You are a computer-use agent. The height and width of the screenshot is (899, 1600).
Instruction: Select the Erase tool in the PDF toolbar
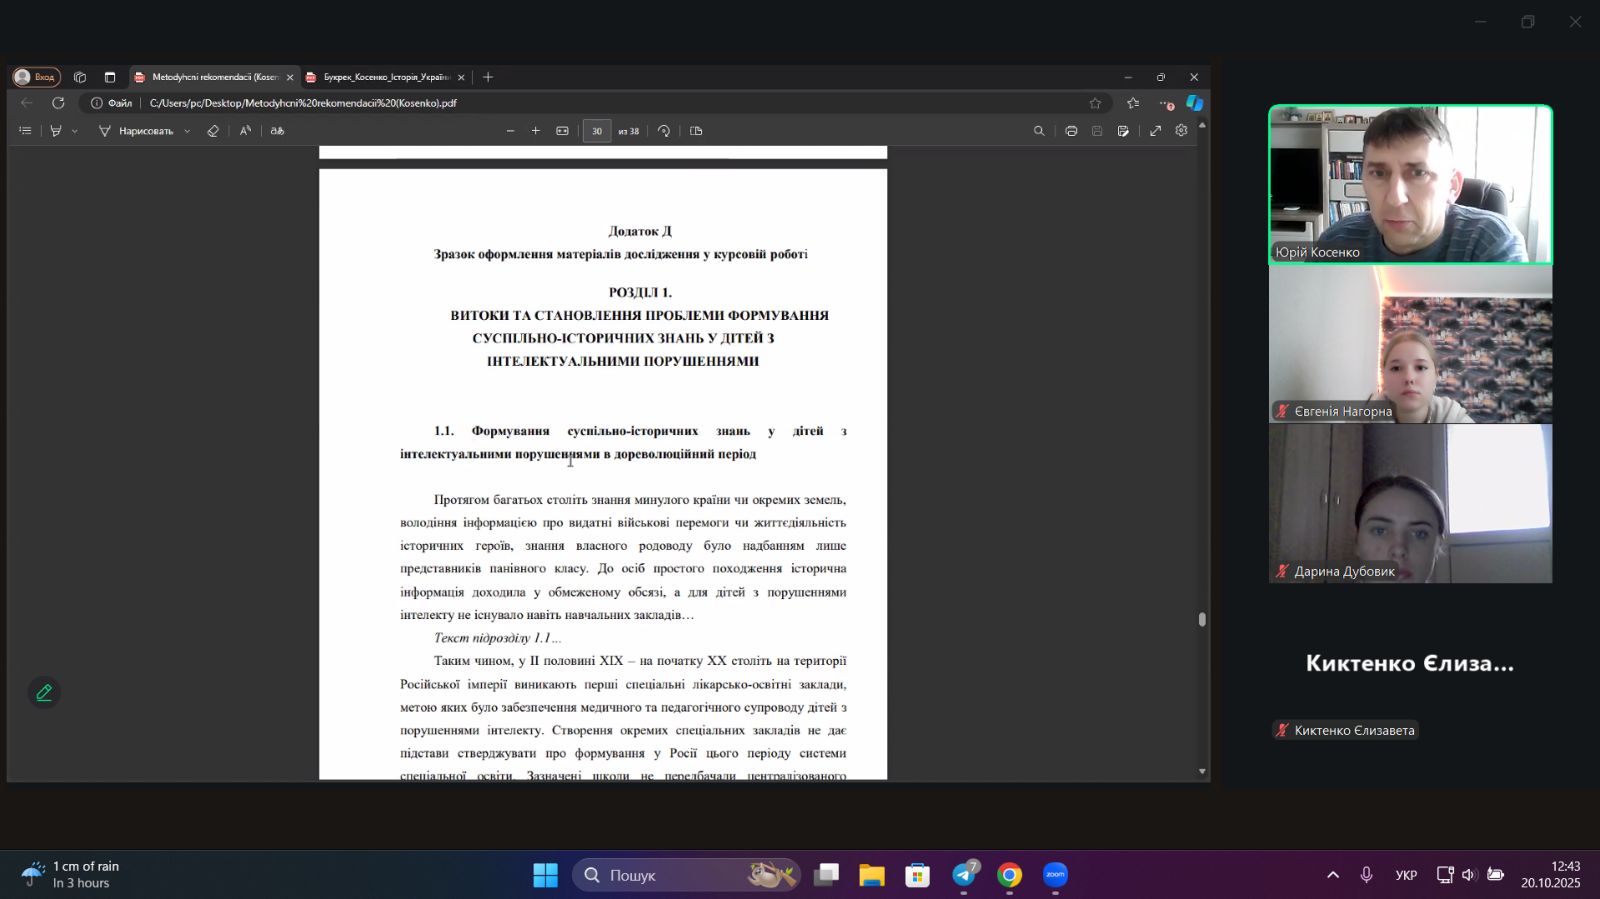pyautogui.click(x=213, y=131)
